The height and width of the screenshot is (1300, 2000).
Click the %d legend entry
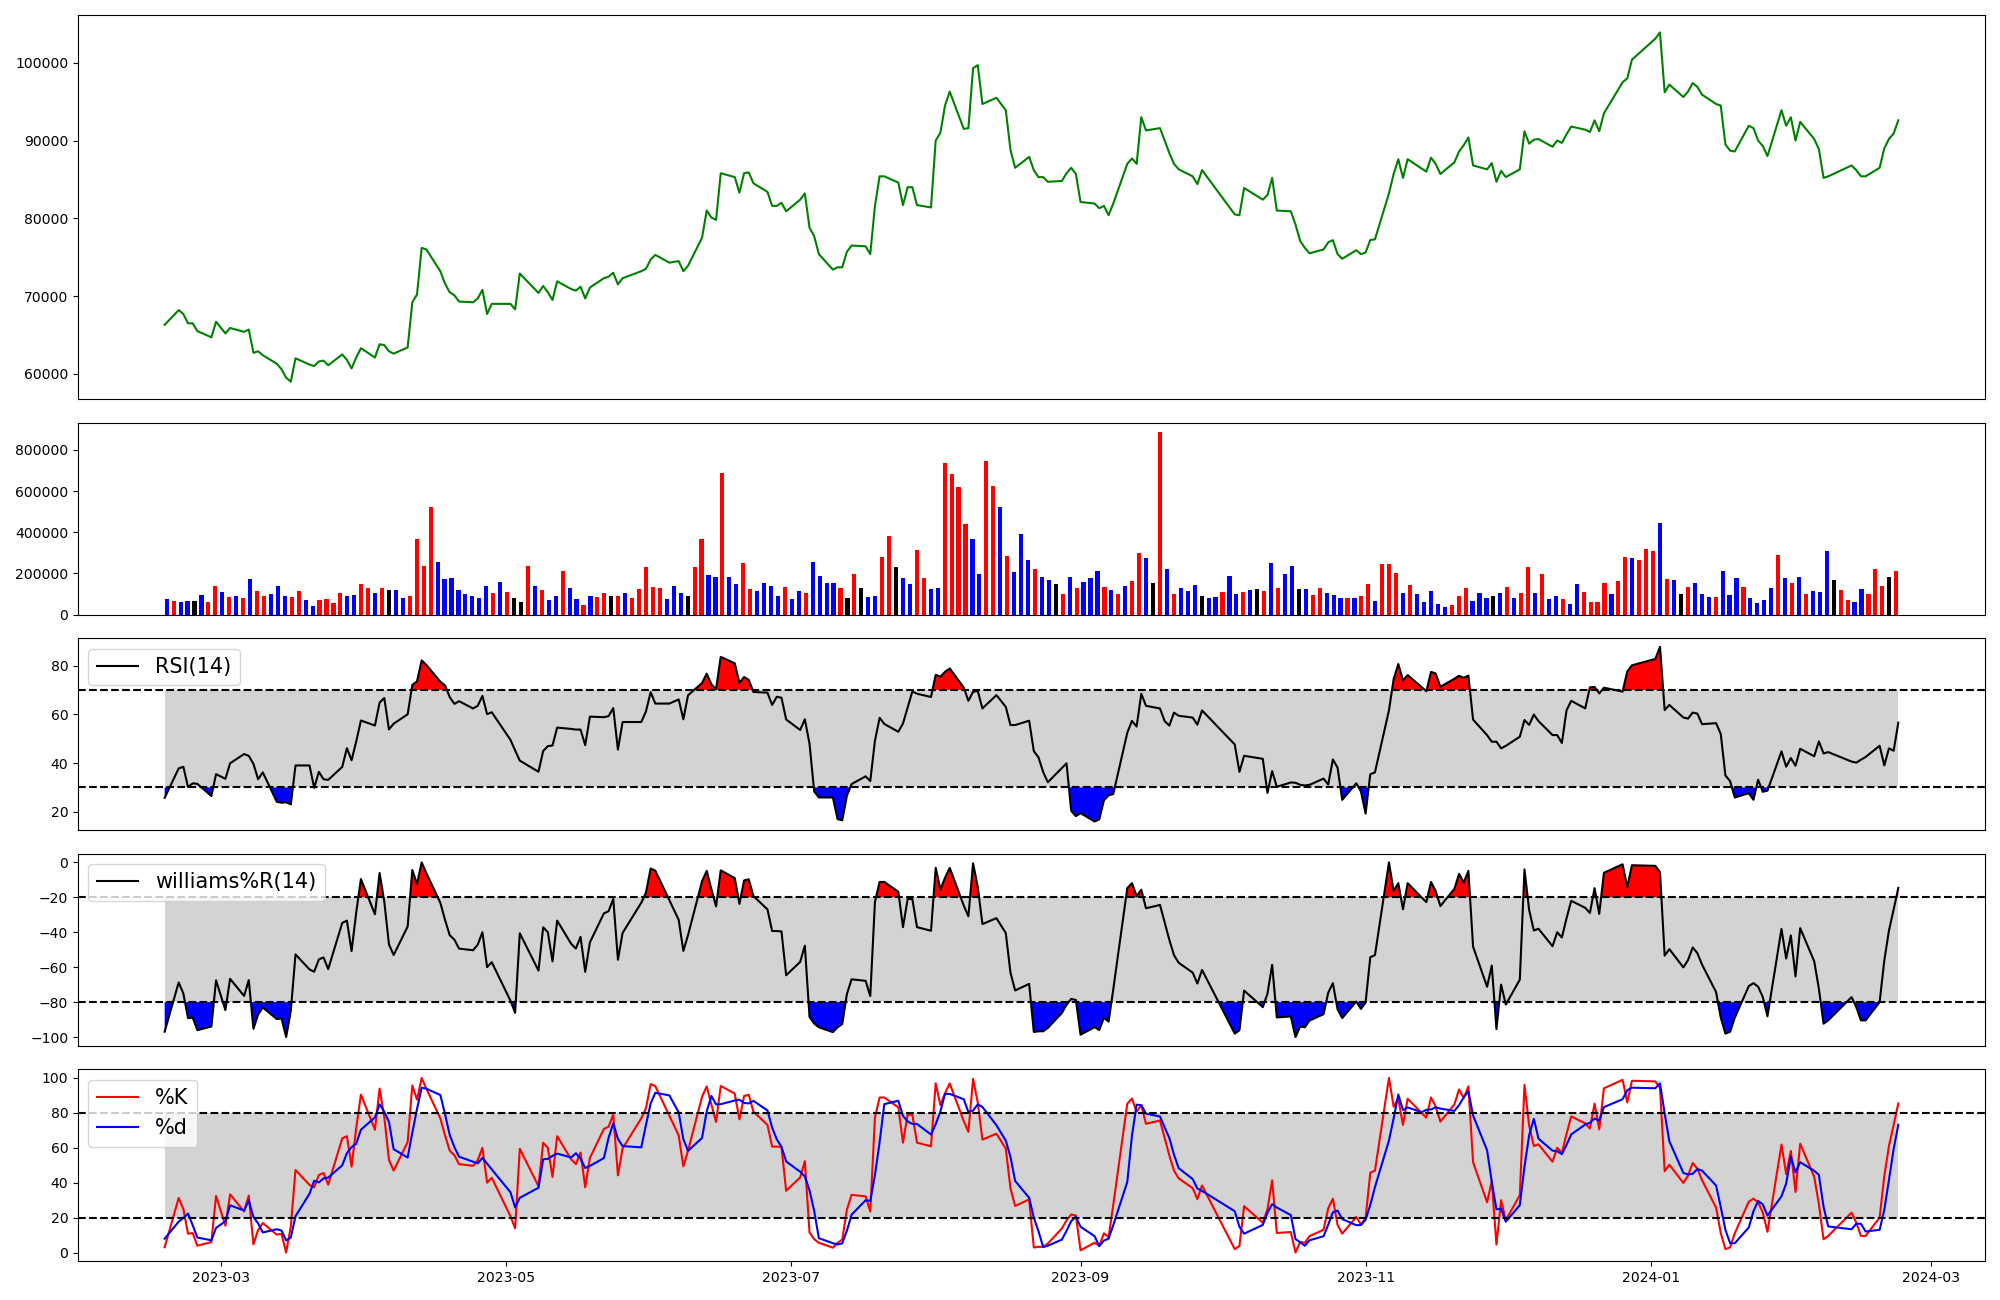point(171,1127)
